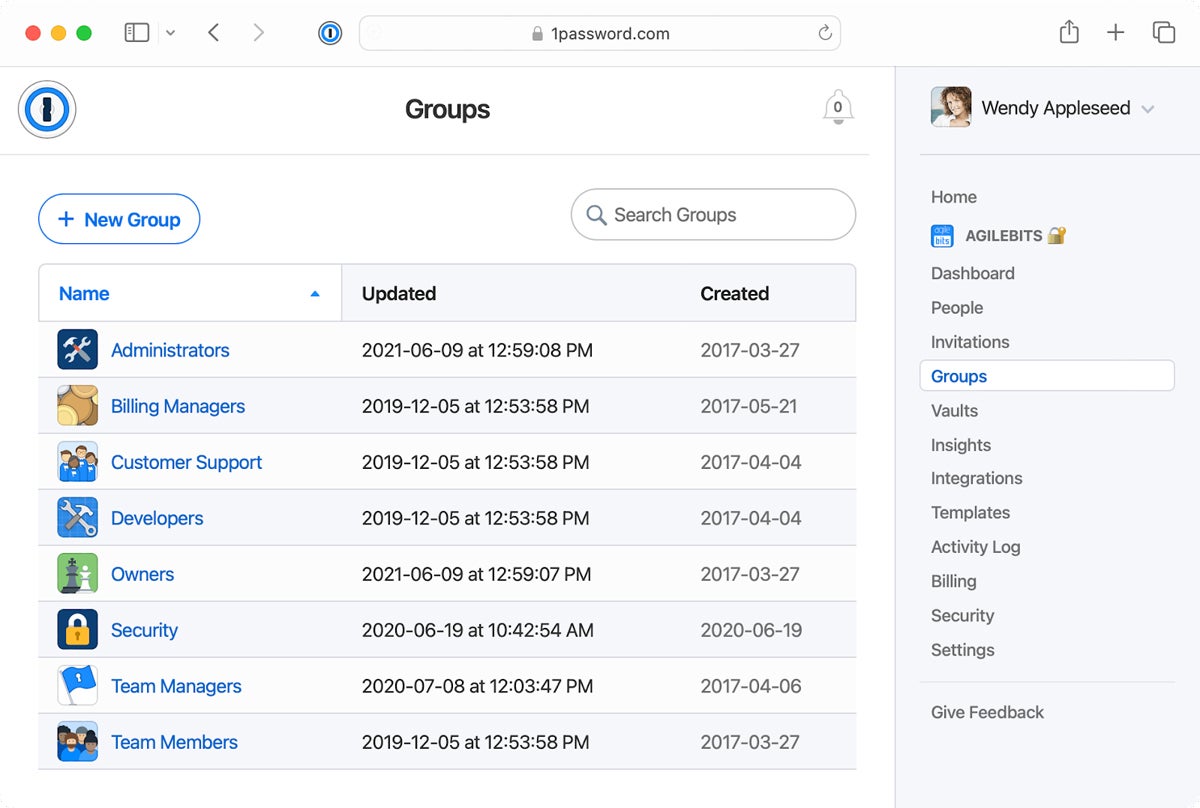Click the Safari share icon
1200x808 pixels.
[x=1069, y=33]
